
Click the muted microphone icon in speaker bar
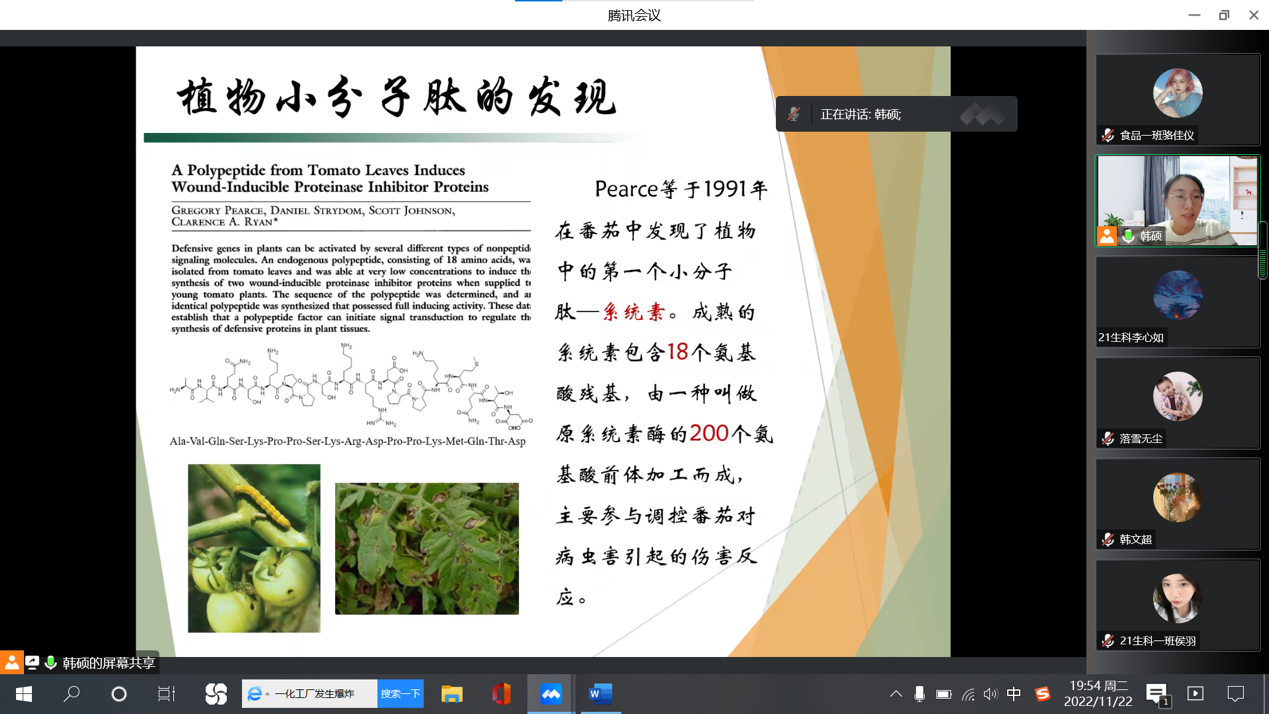click(794, 115)
